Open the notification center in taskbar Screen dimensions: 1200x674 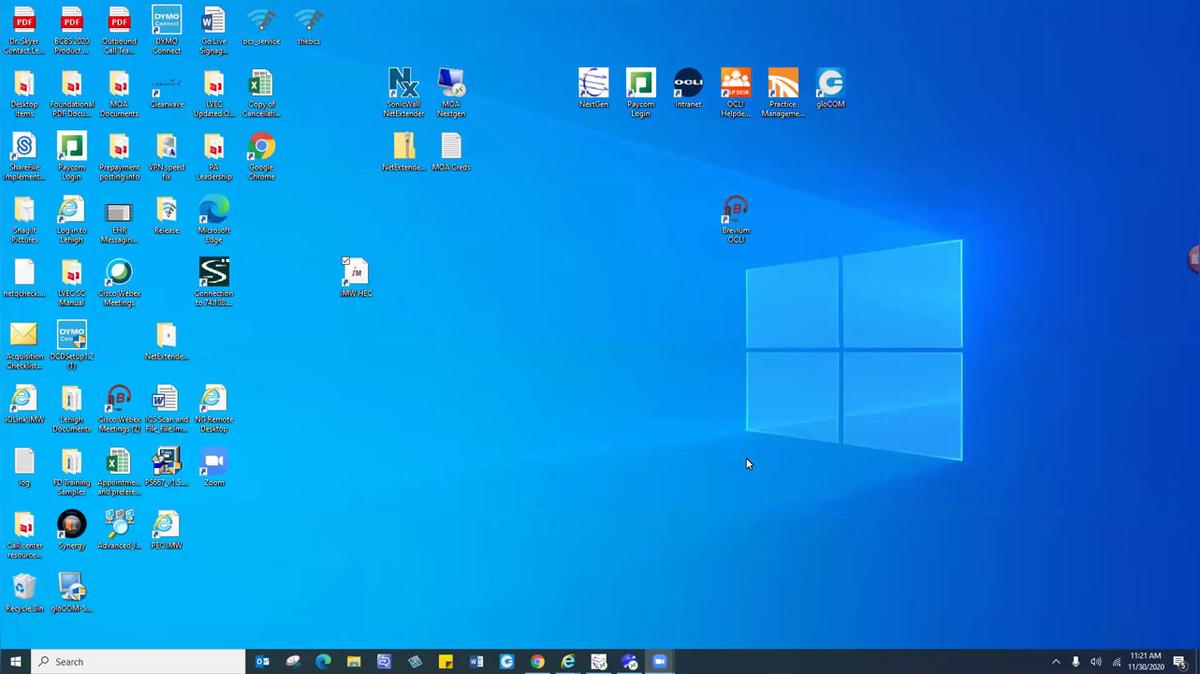pyautogui.click(x=1180, y=662)
